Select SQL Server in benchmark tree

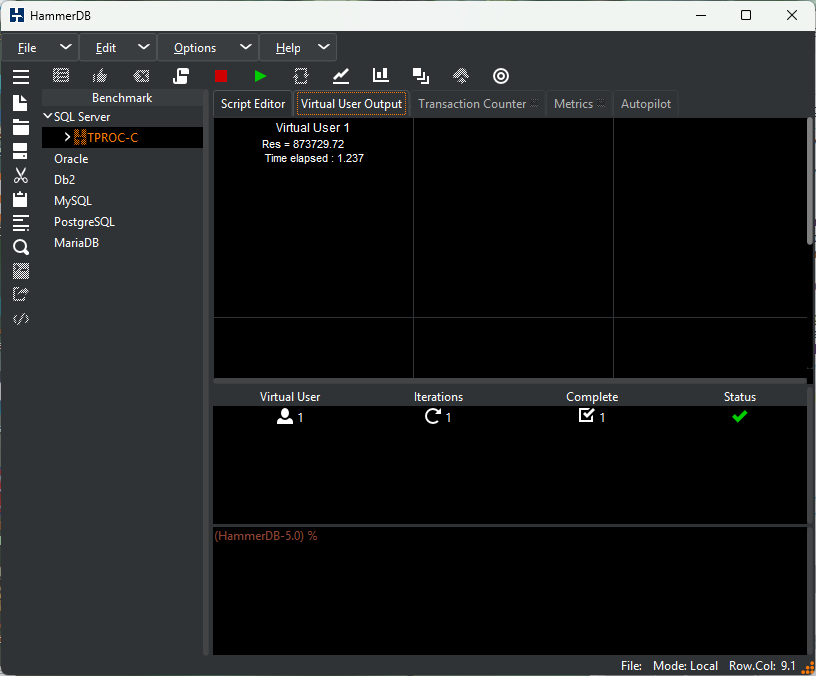(82, 117)
